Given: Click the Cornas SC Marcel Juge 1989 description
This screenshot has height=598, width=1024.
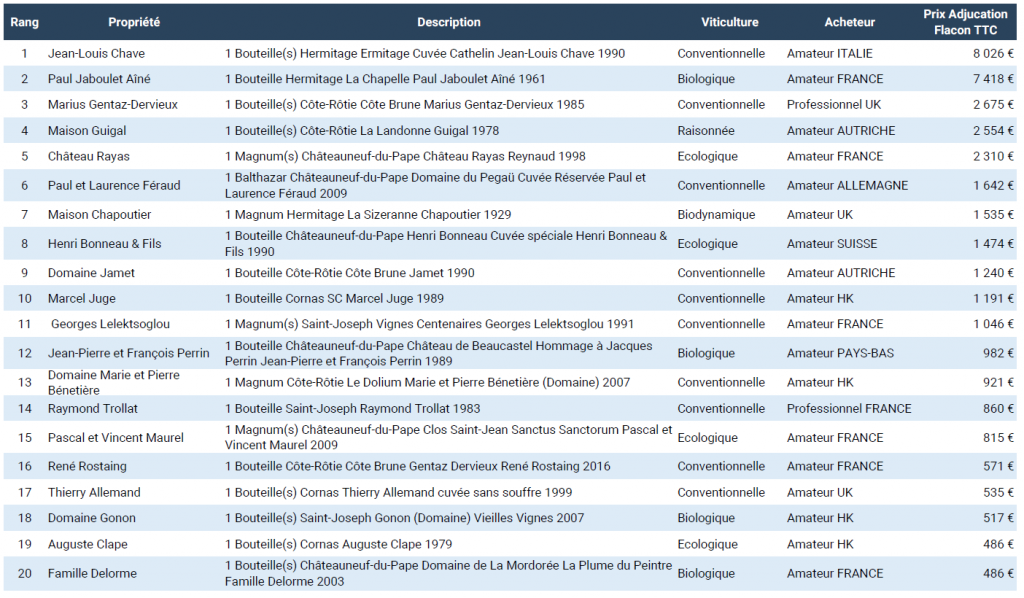Looking at the screenshot, I should pos(334,298).
